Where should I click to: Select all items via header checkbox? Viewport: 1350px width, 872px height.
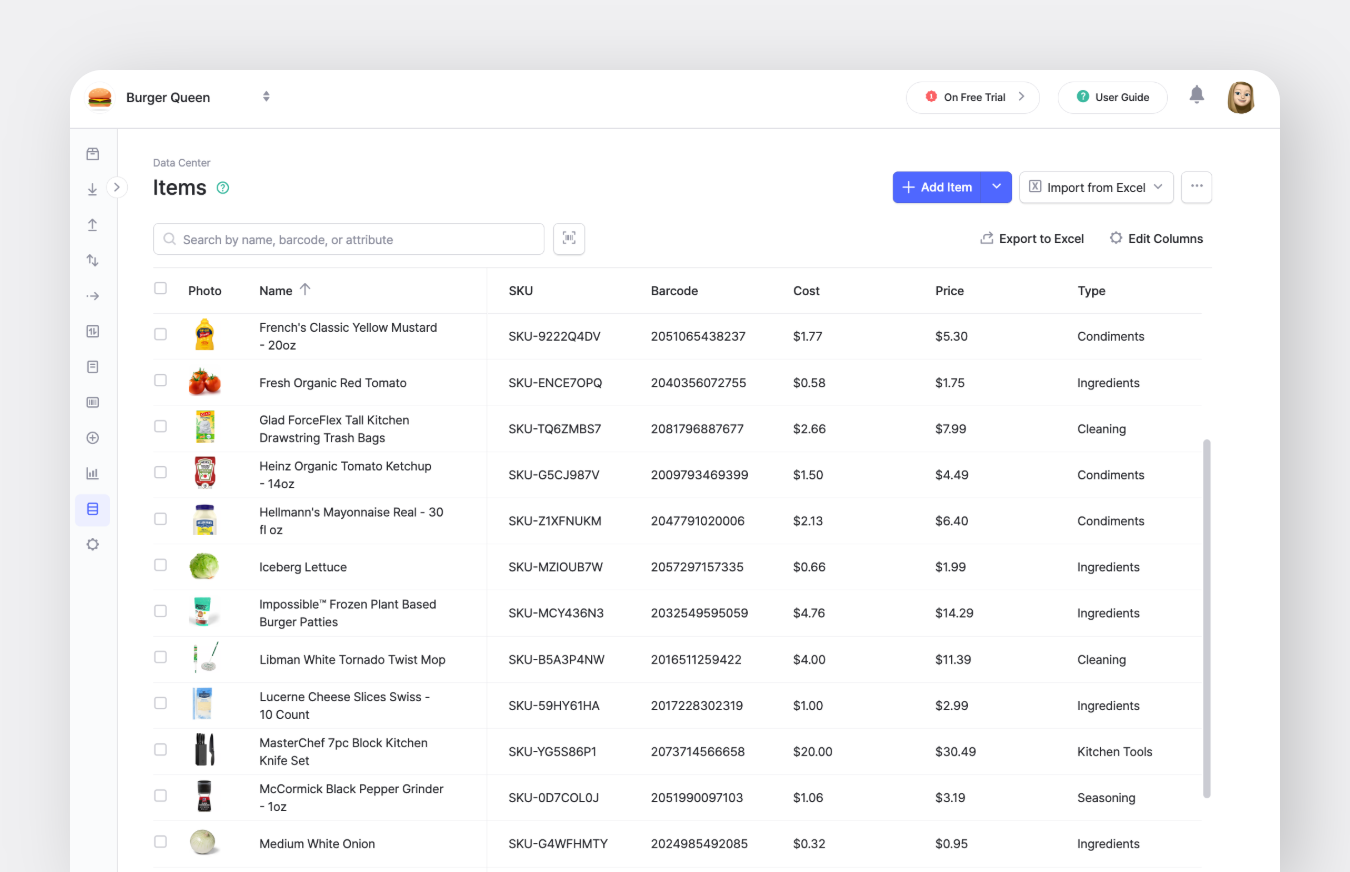coord(160,287)
